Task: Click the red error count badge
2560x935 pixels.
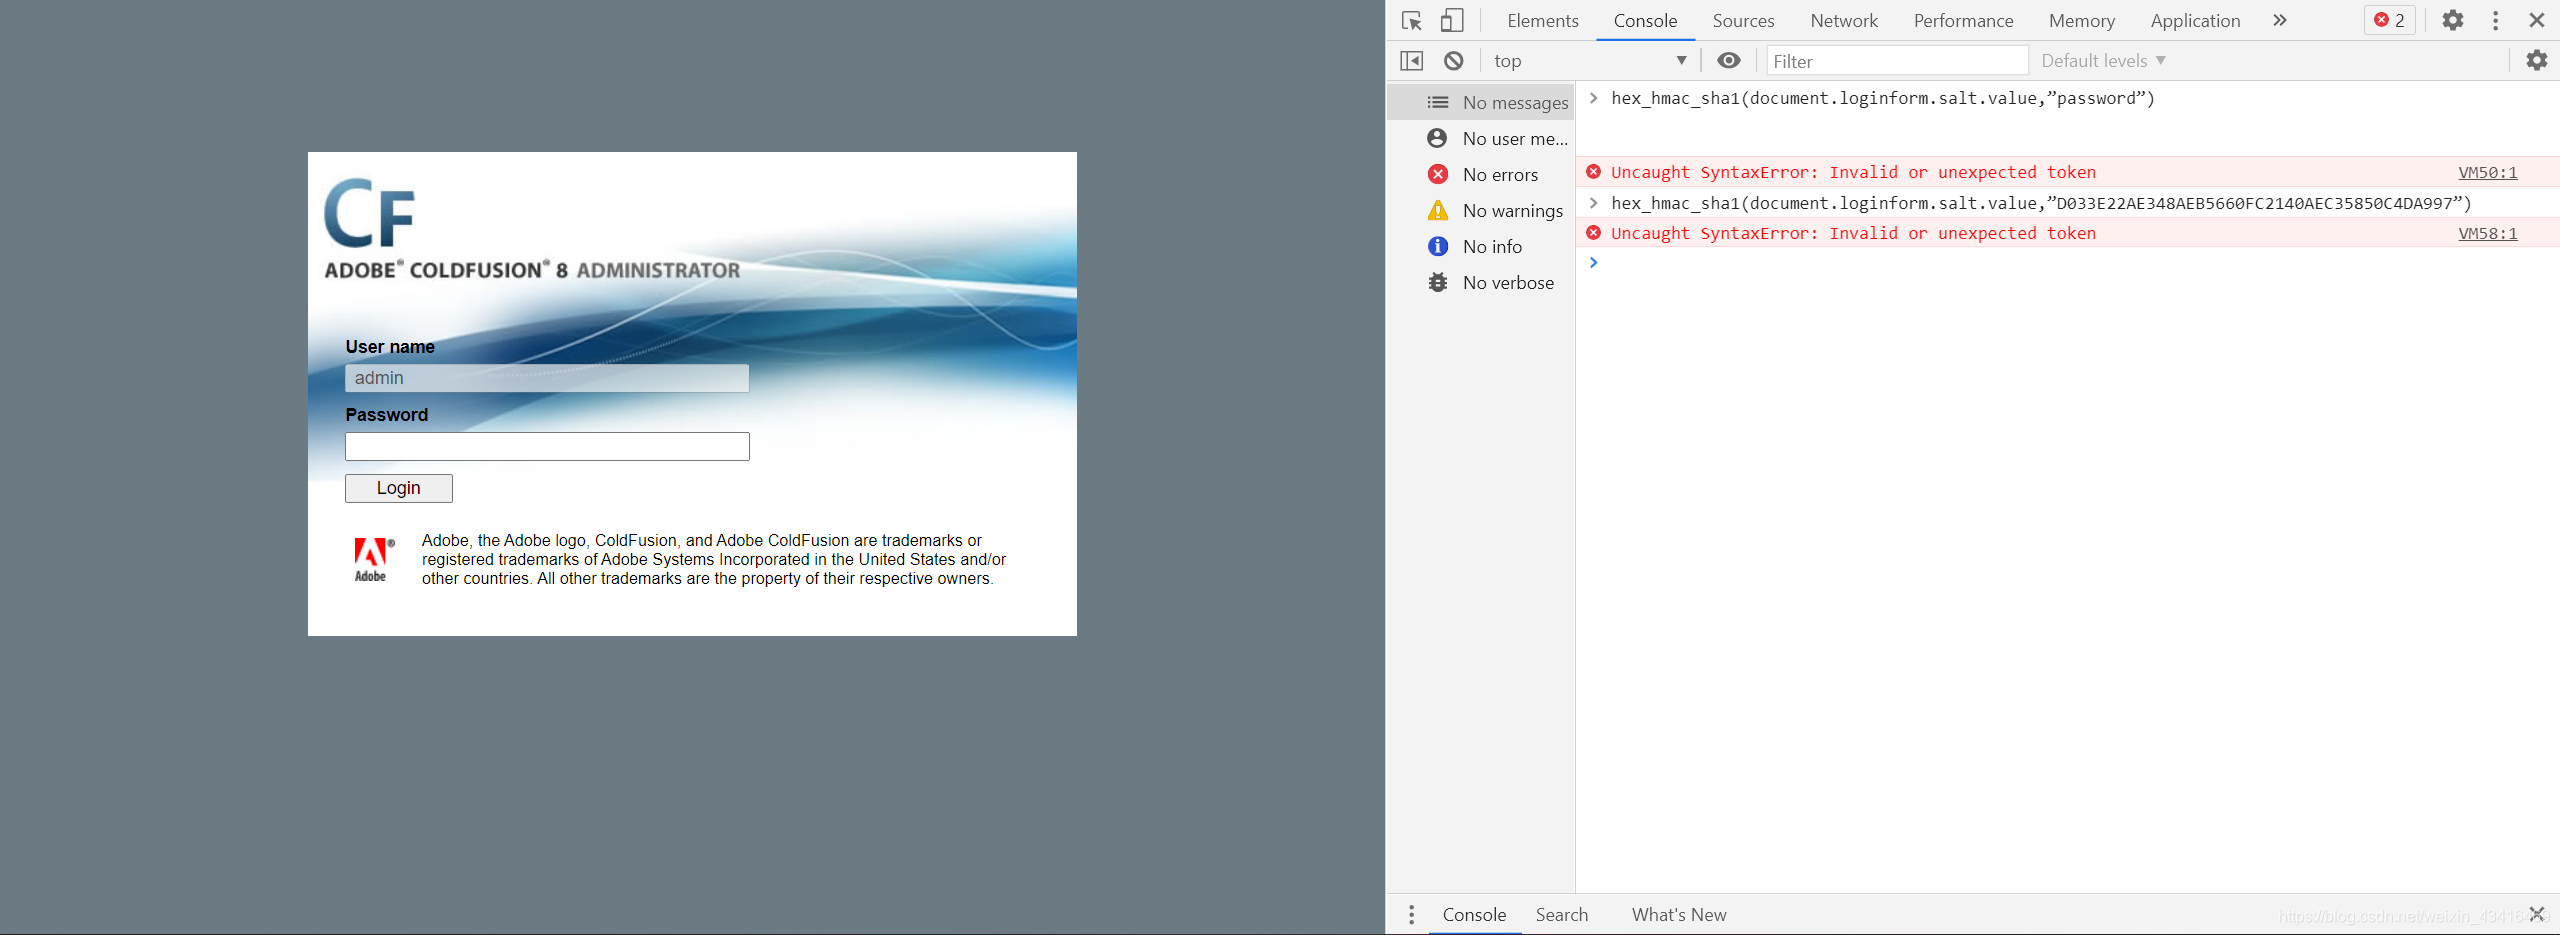Action: 2390,20
